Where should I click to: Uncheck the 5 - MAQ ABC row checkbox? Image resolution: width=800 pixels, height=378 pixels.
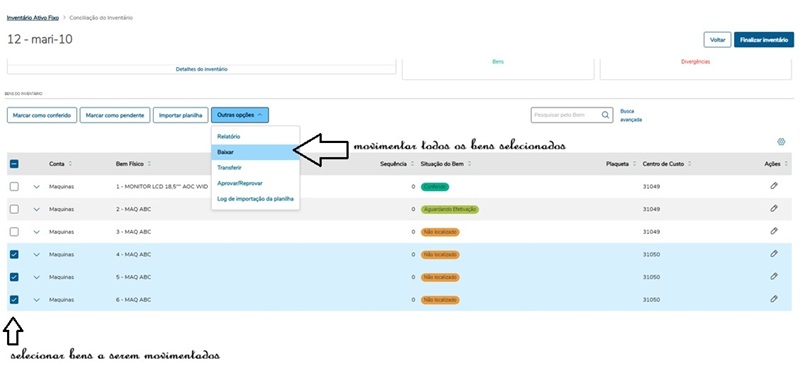[14, 277]
